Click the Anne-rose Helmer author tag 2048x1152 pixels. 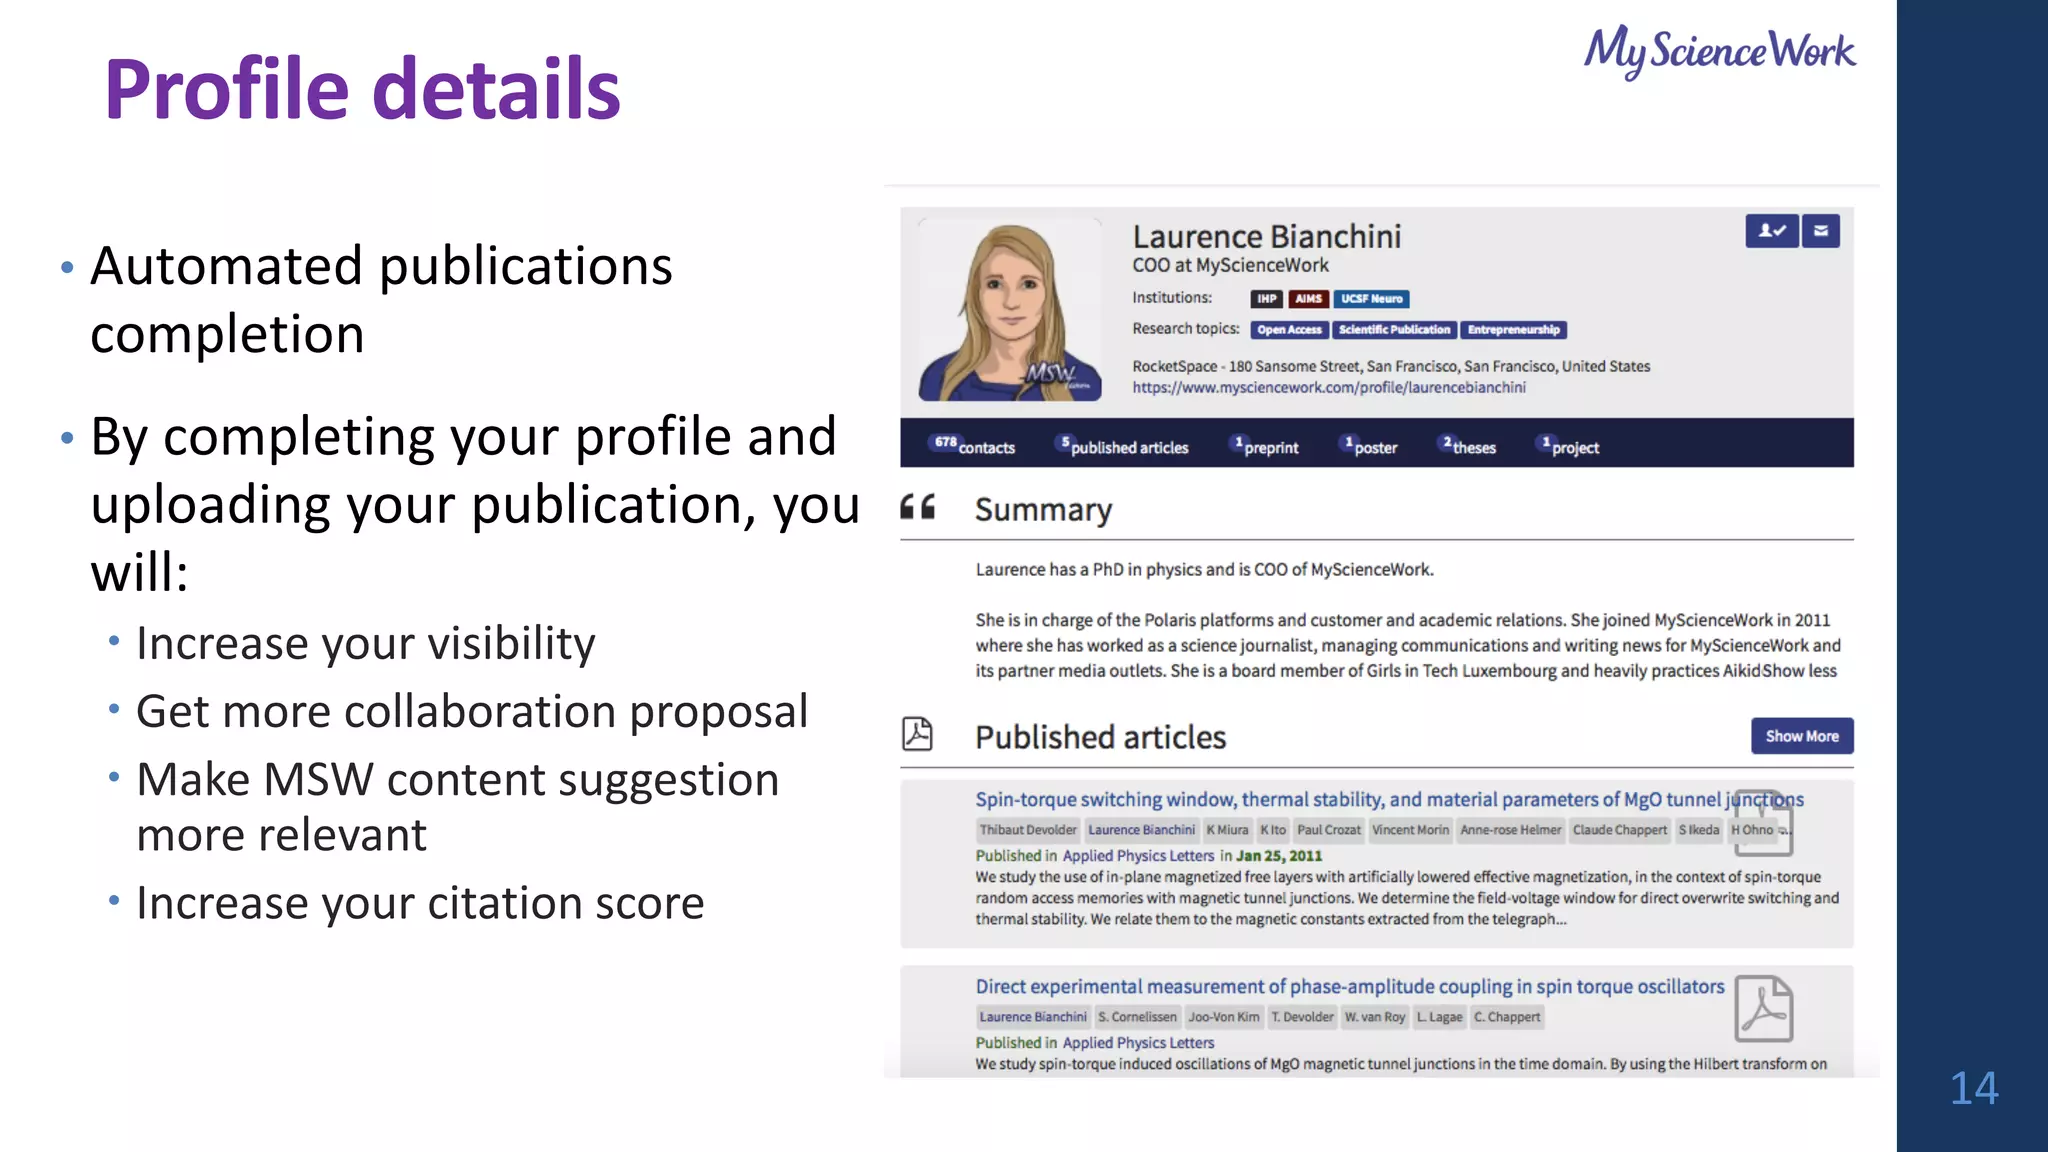pos(1510,830)
